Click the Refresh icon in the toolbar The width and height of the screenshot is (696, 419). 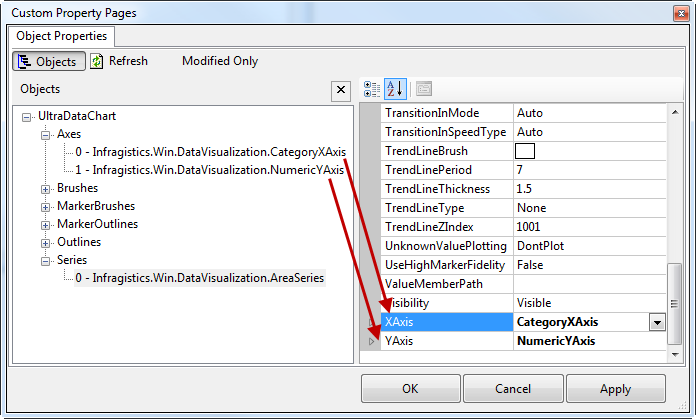pyautogui.click(x=97, y=61)
